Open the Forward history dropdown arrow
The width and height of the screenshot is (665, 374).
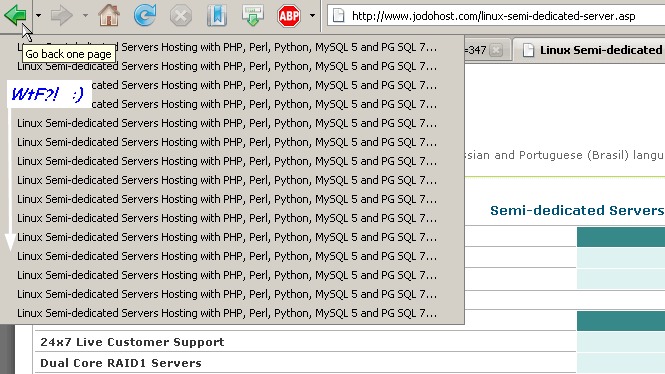coord(85,16)
